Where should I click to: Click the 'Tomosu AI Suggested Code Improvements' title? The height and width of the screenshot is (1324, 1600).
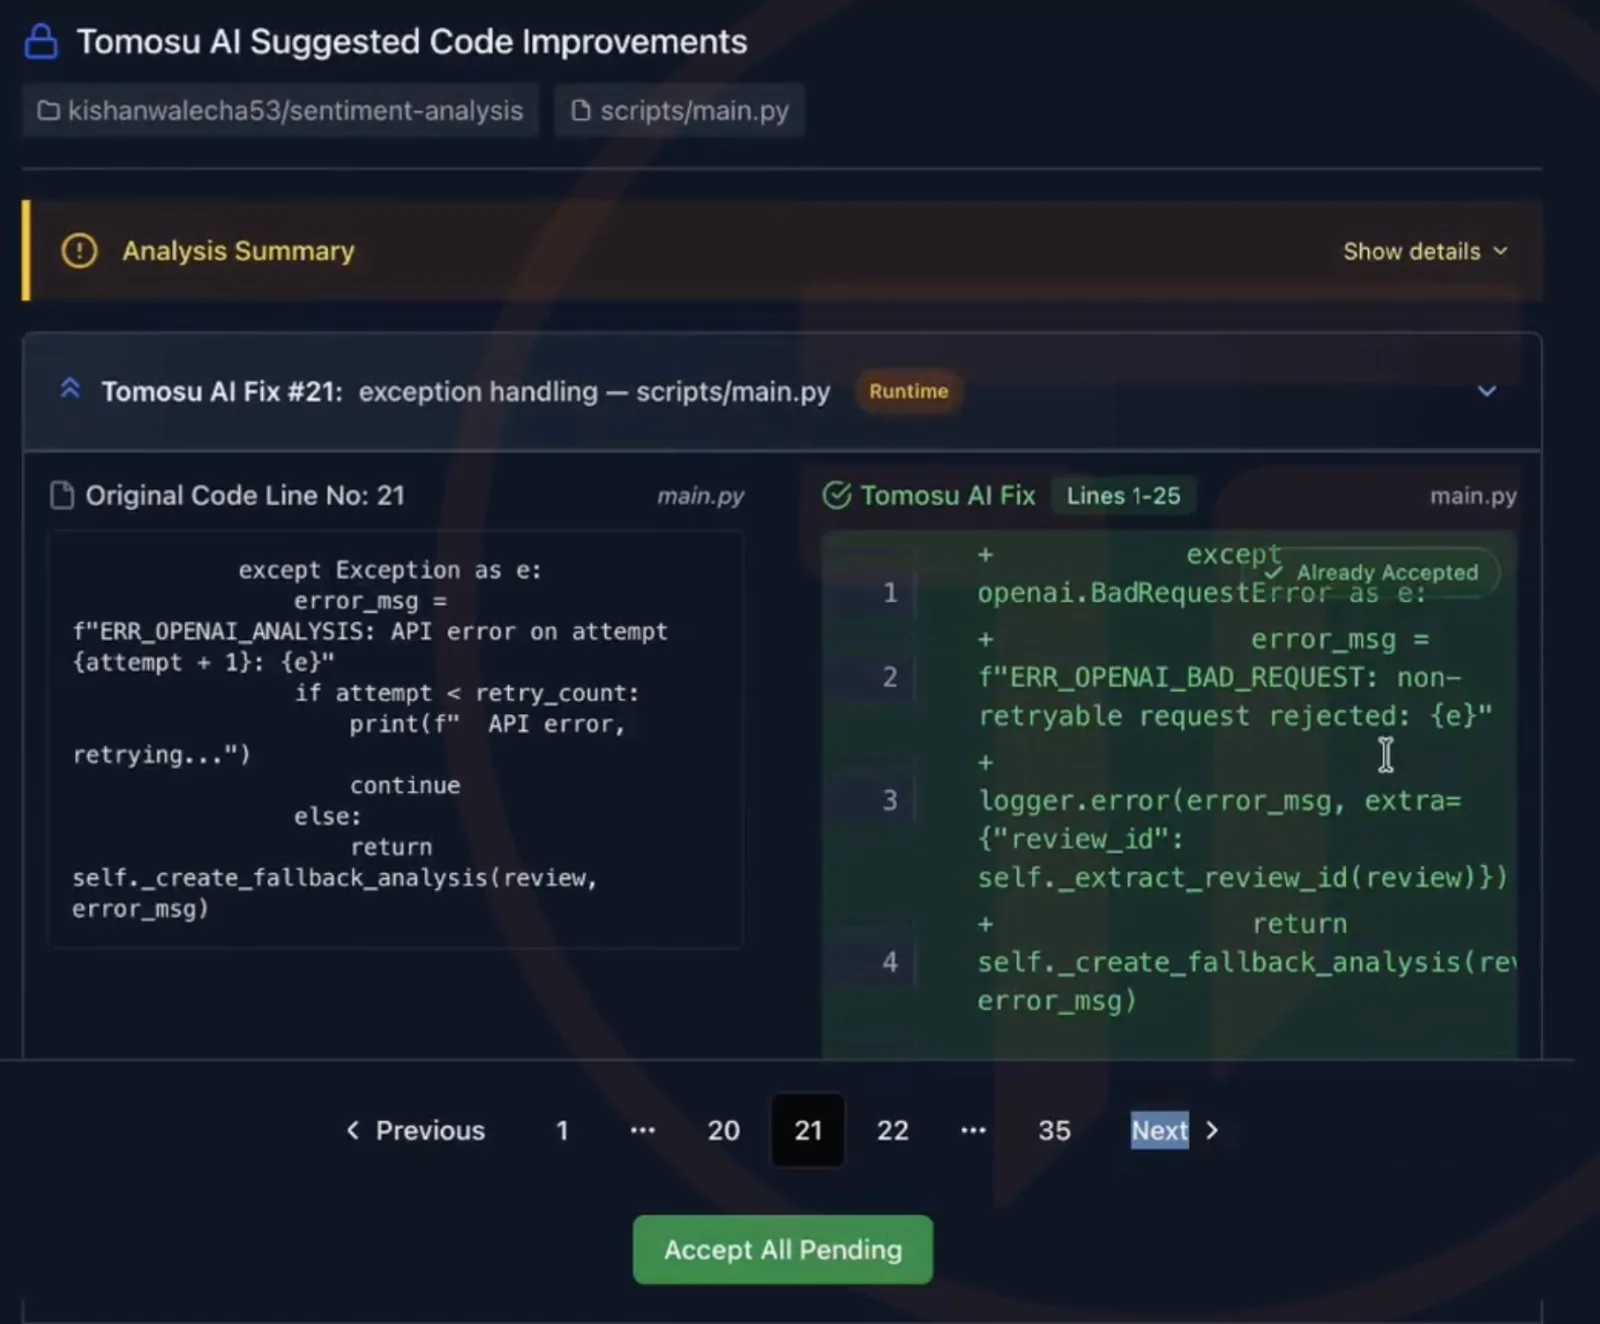412,42
